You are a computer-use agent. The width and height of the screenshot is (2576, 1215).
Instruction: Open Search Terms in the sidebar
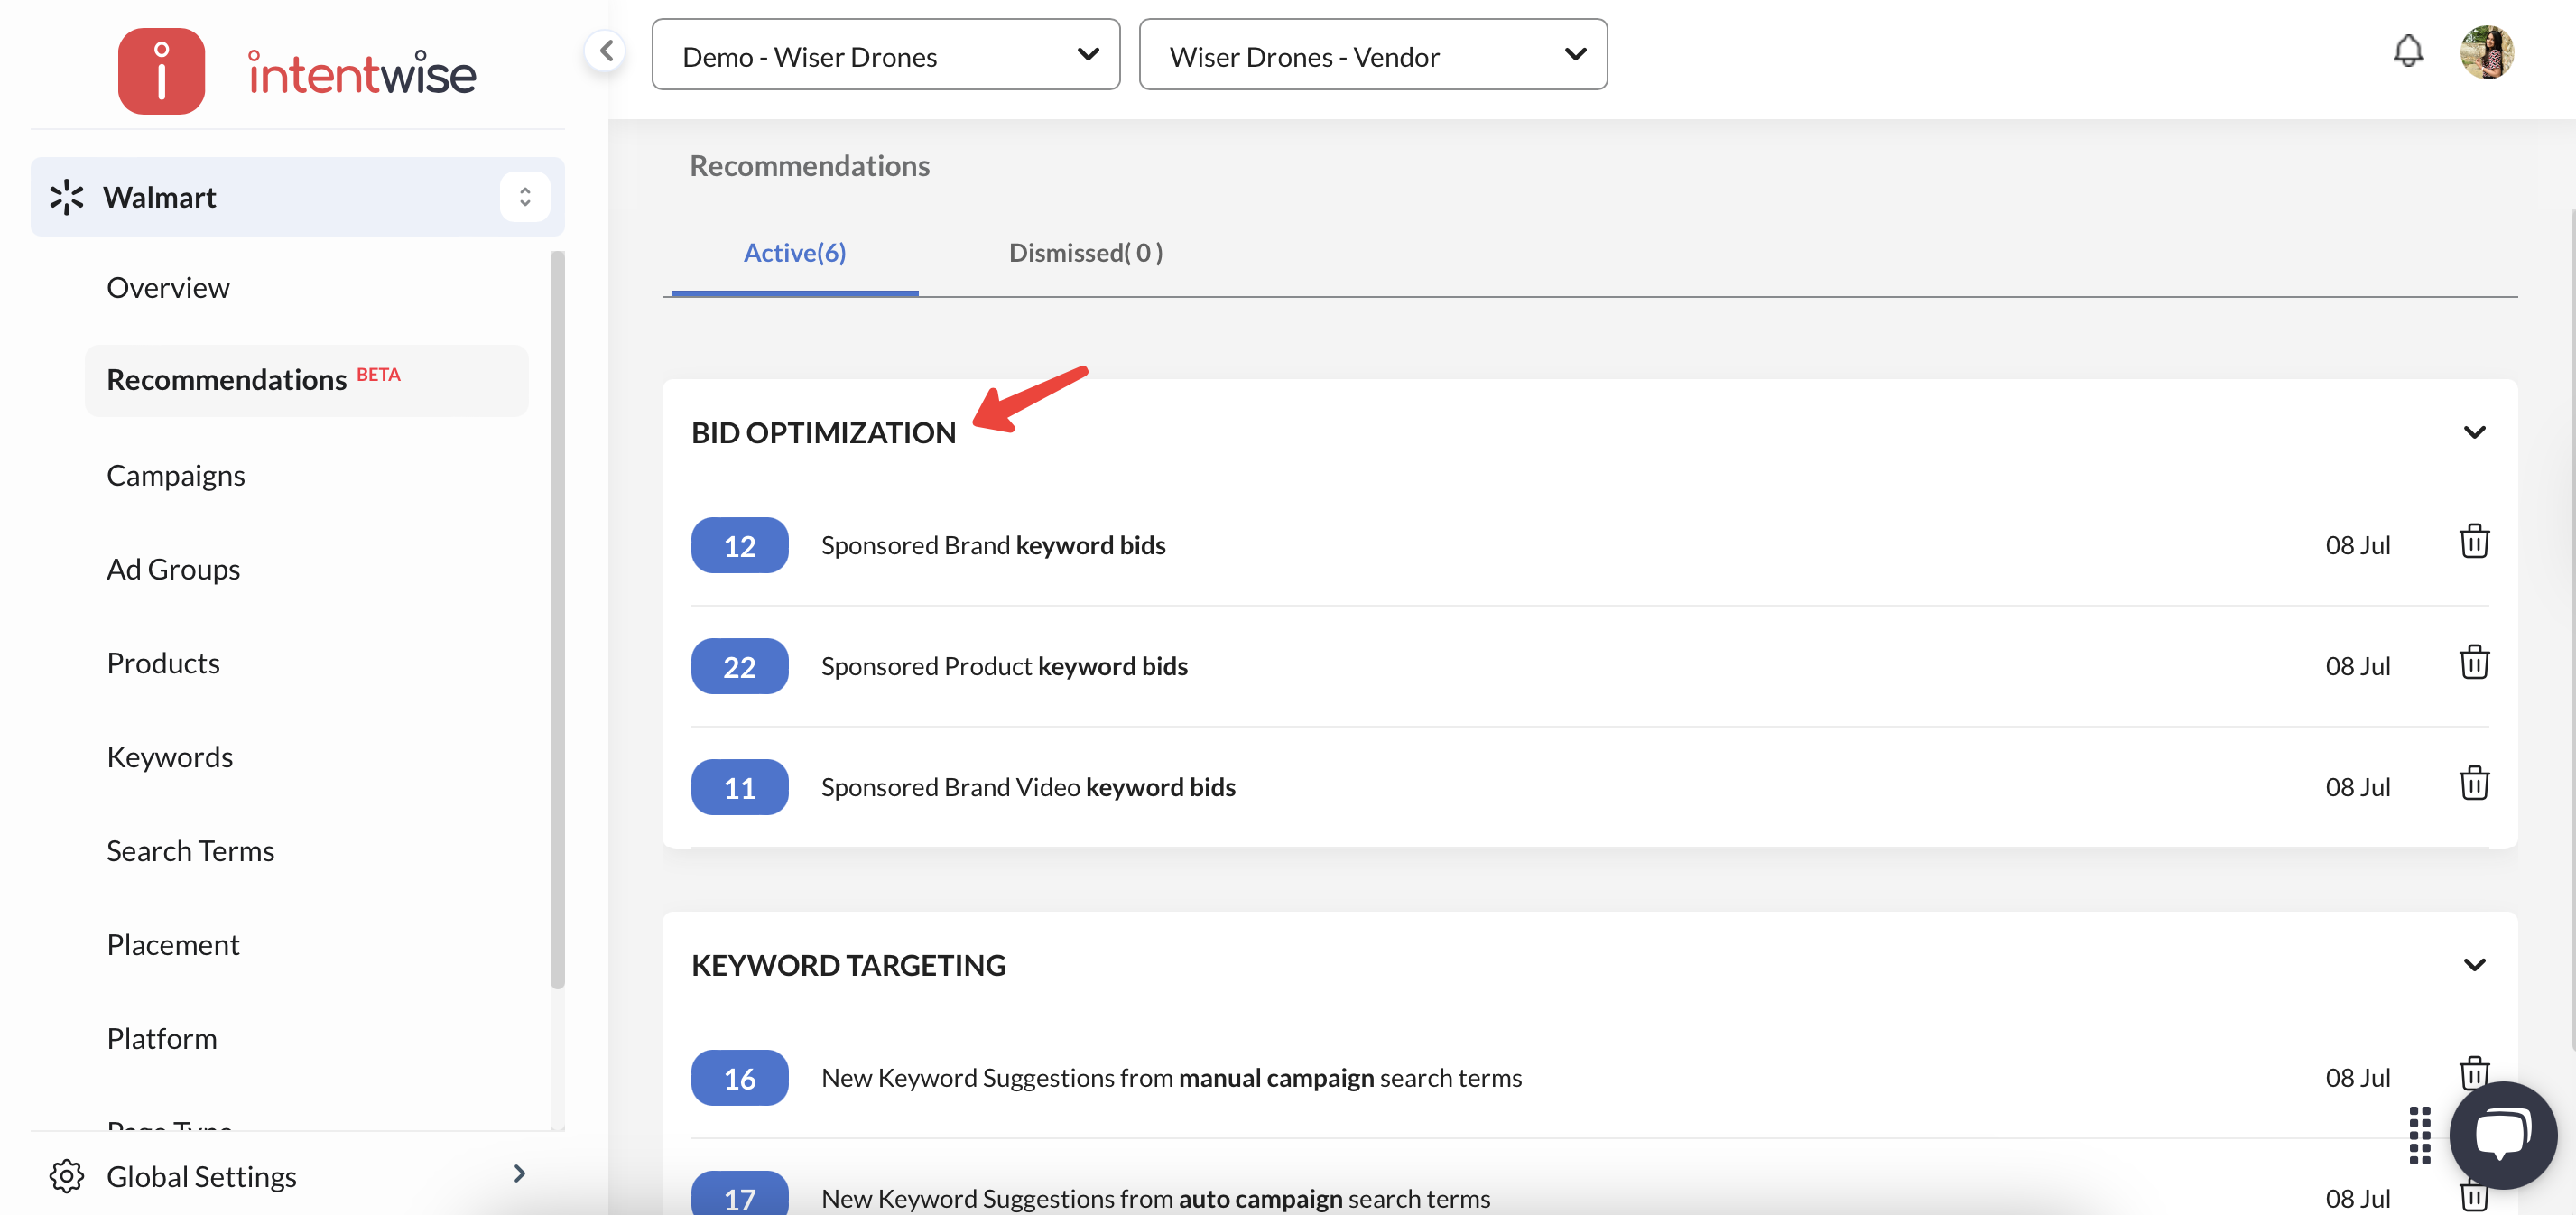[190, 852]
